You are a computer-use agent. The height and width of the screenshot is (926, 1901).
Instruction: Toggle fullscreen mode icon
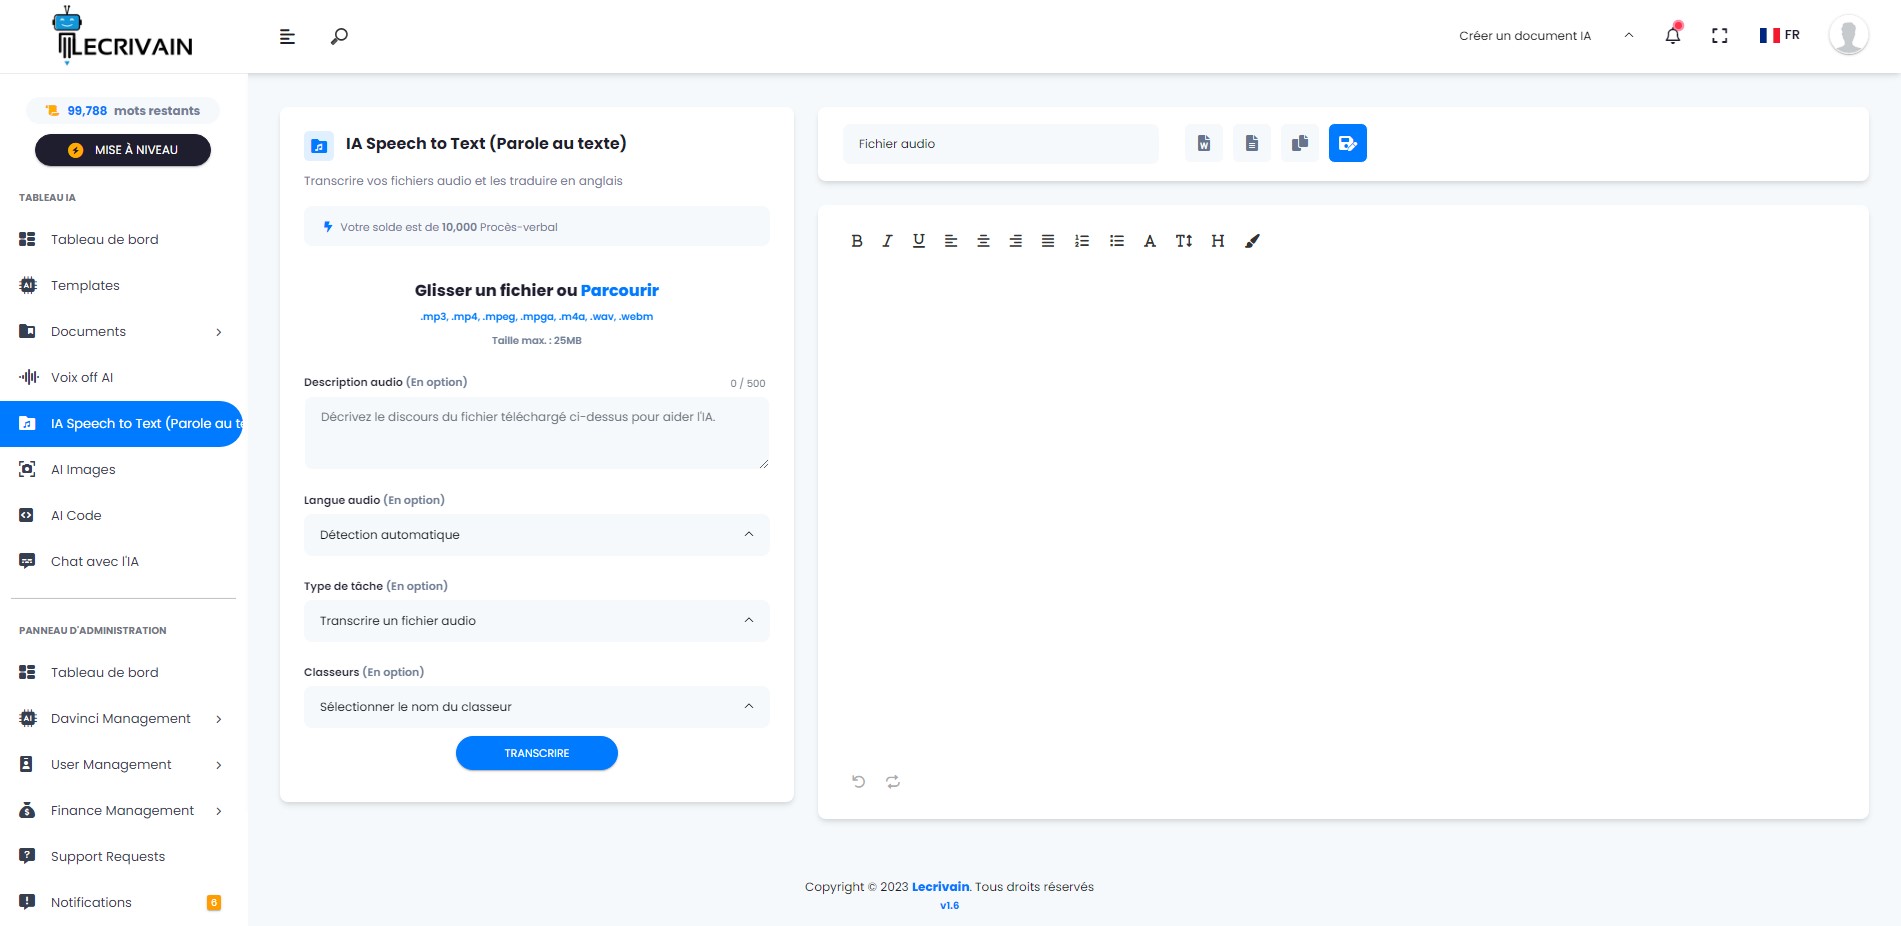tap(1719, 36)
